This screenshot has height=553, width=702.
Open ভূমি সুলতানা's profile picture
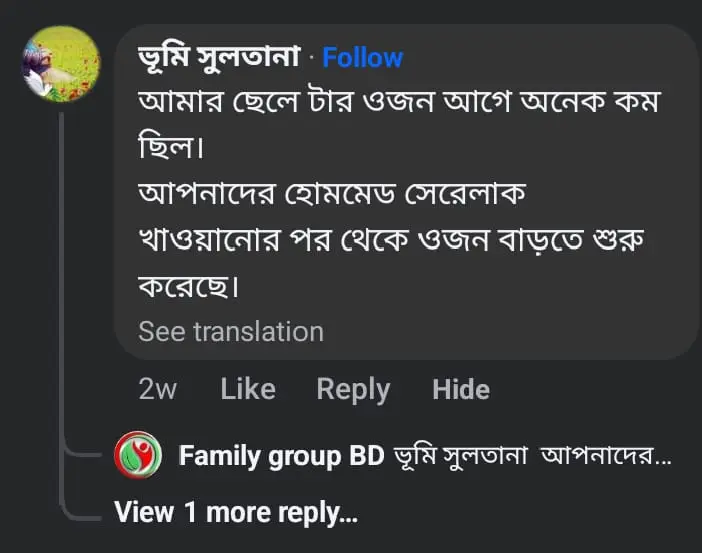61,65
